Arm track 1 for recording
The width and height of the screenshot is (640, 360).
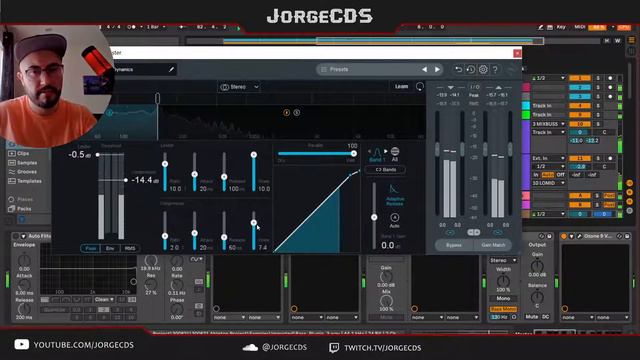[610, 78]
